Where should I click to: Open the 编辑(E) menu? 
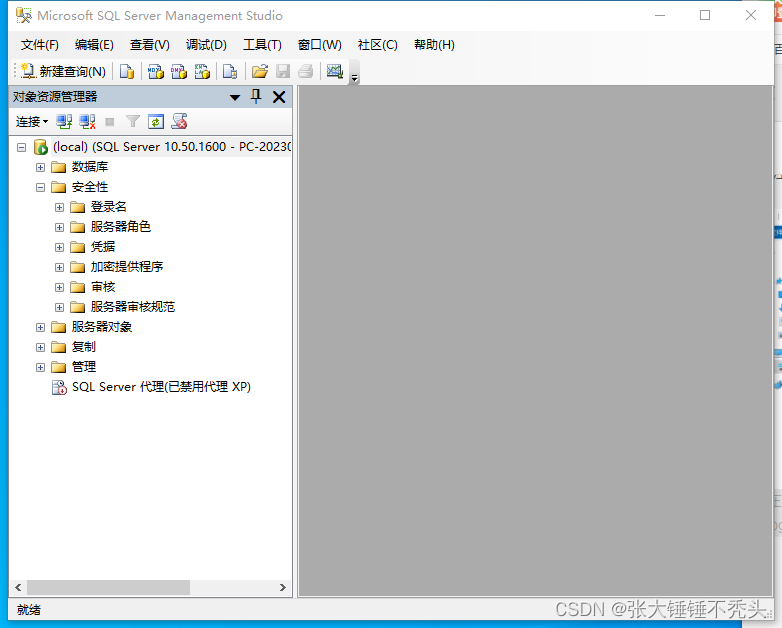click(x=94, y=45)
